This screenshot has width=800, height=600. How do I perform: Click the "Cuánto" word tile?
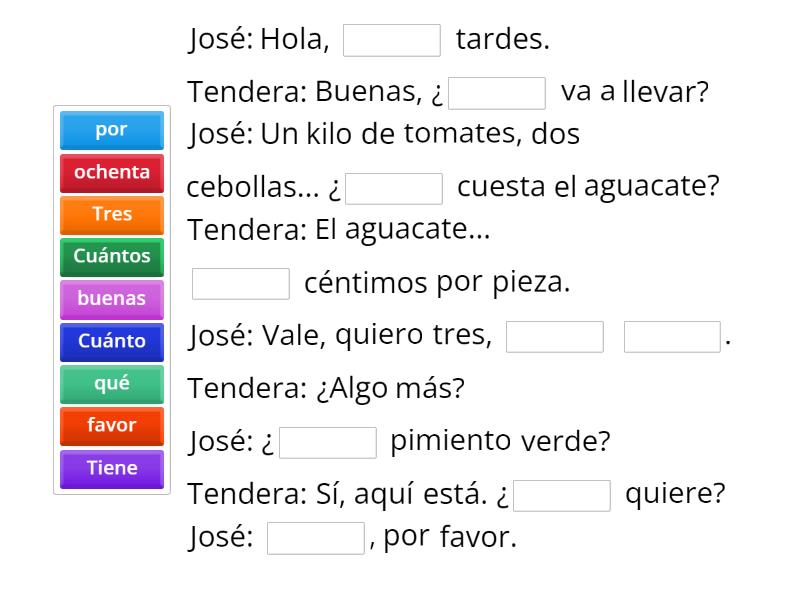click(111, 341)
